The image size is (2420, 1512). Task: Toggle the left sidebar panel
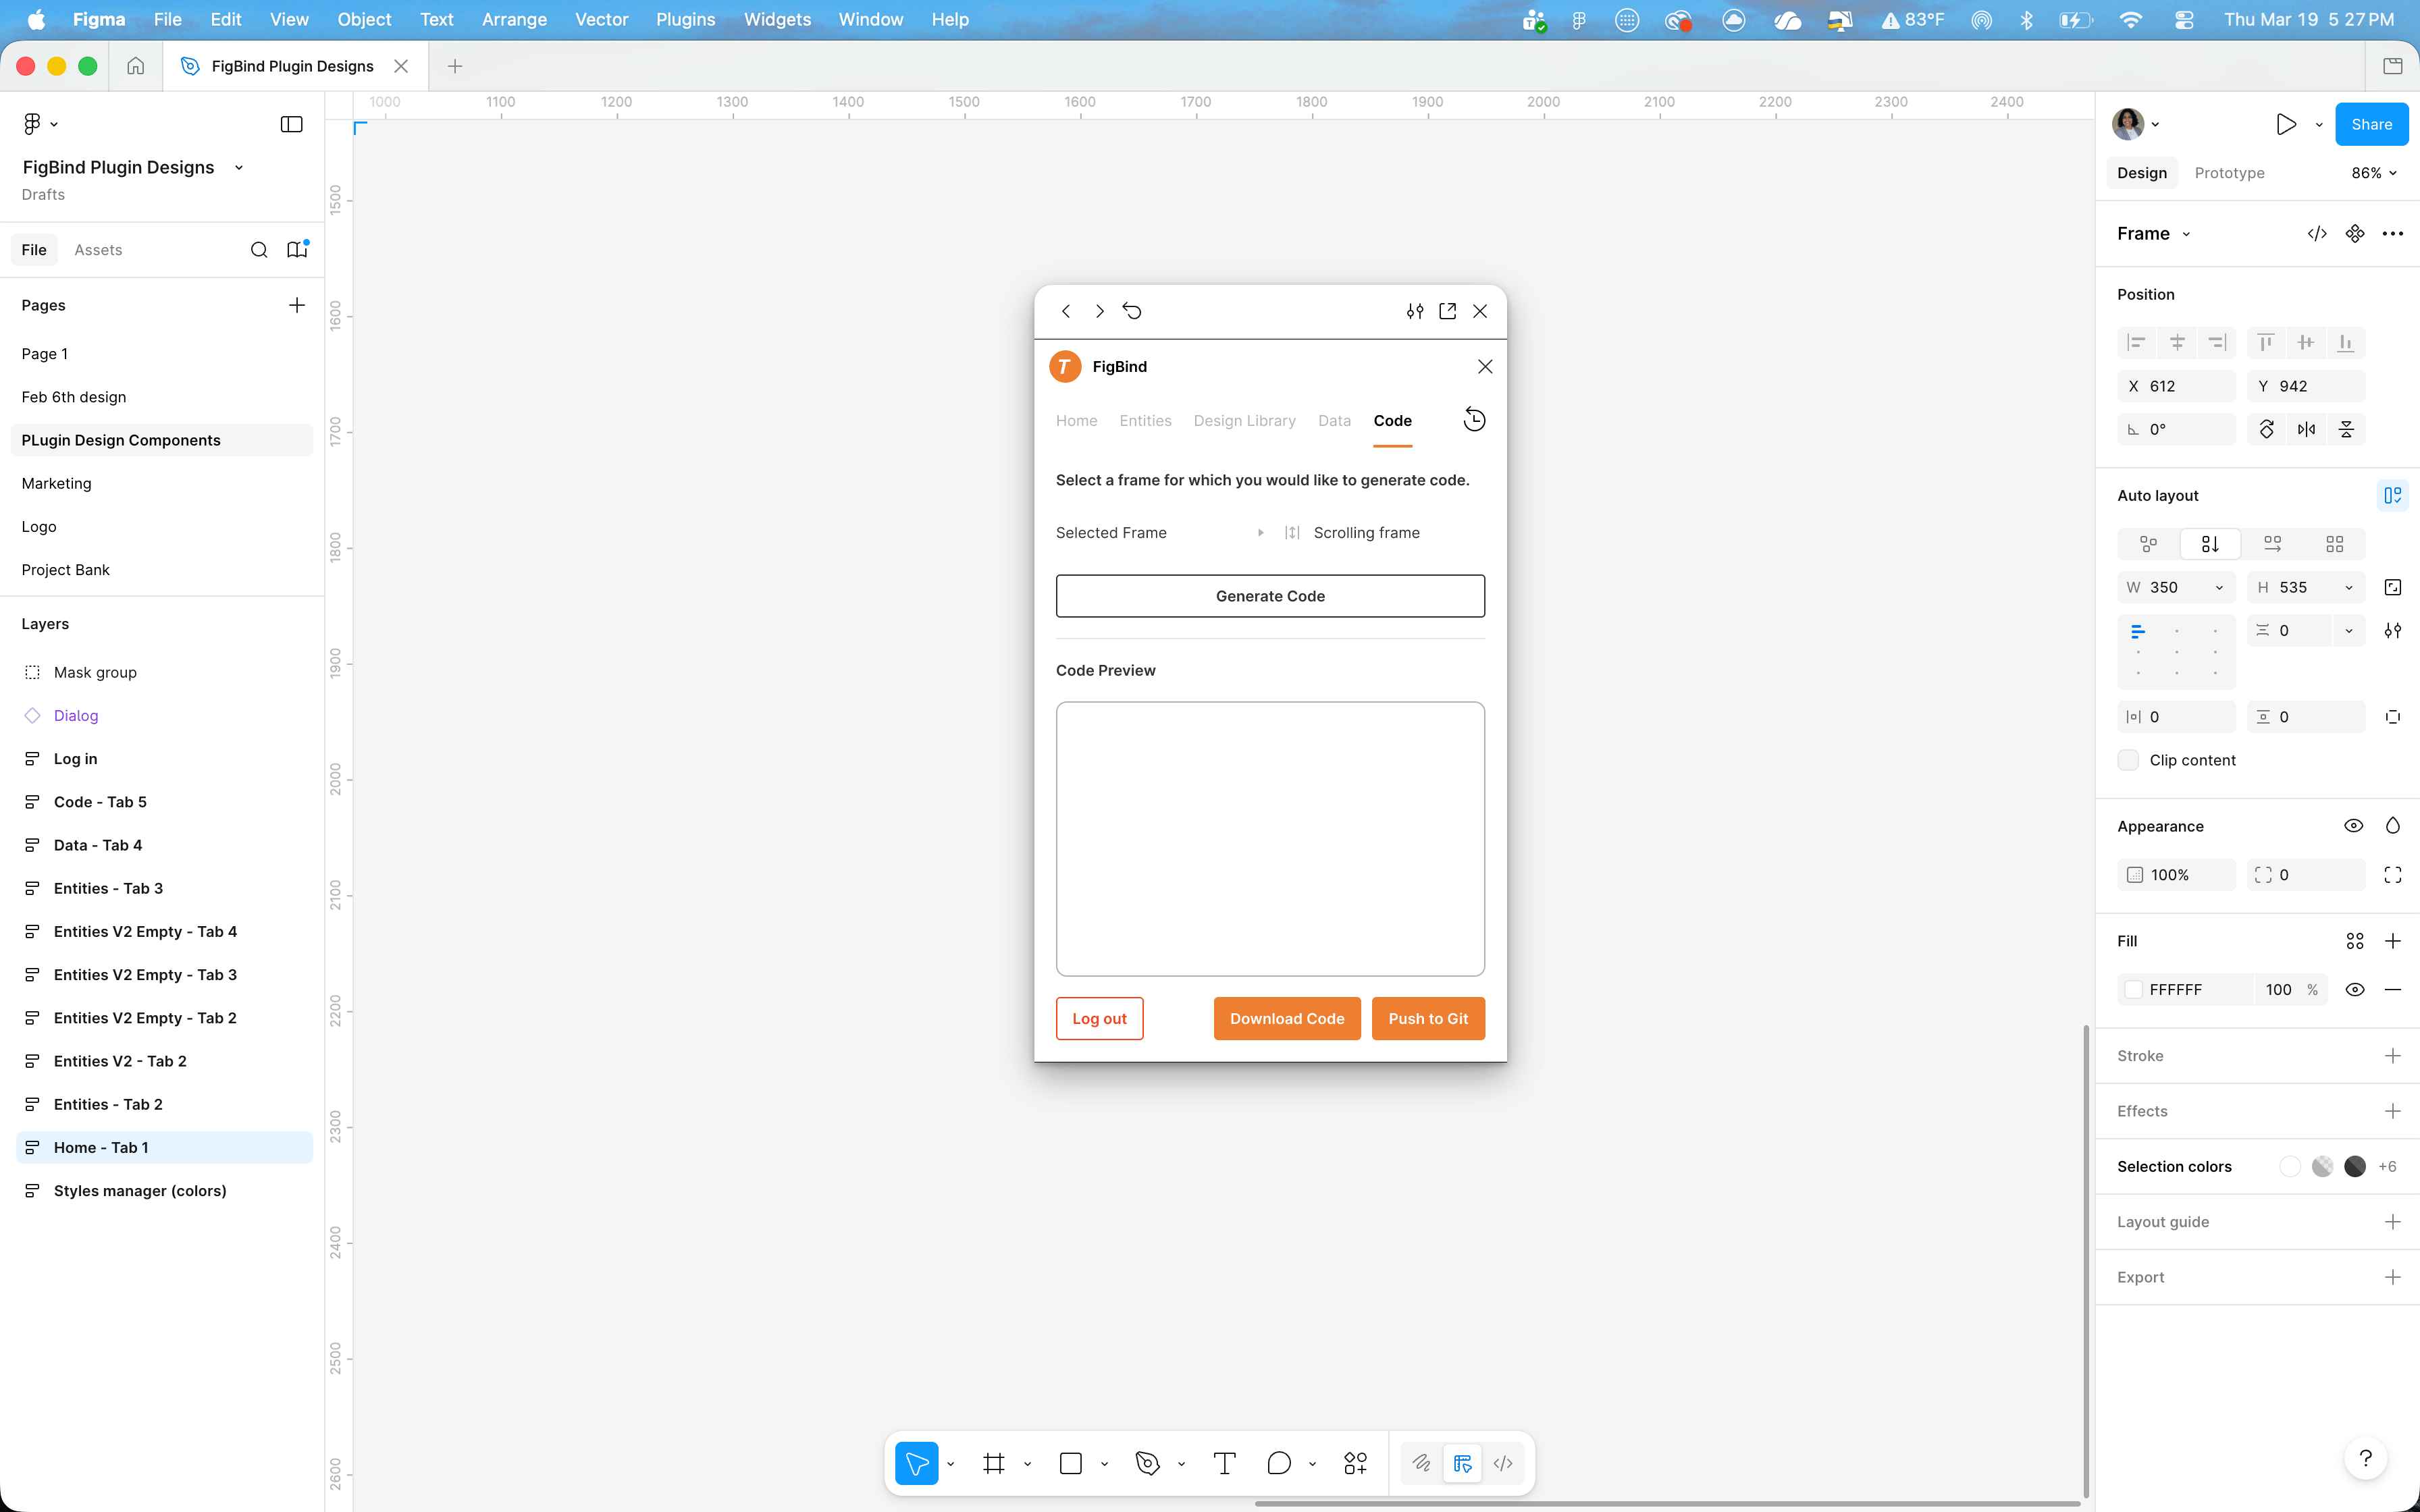coord(291,124)
